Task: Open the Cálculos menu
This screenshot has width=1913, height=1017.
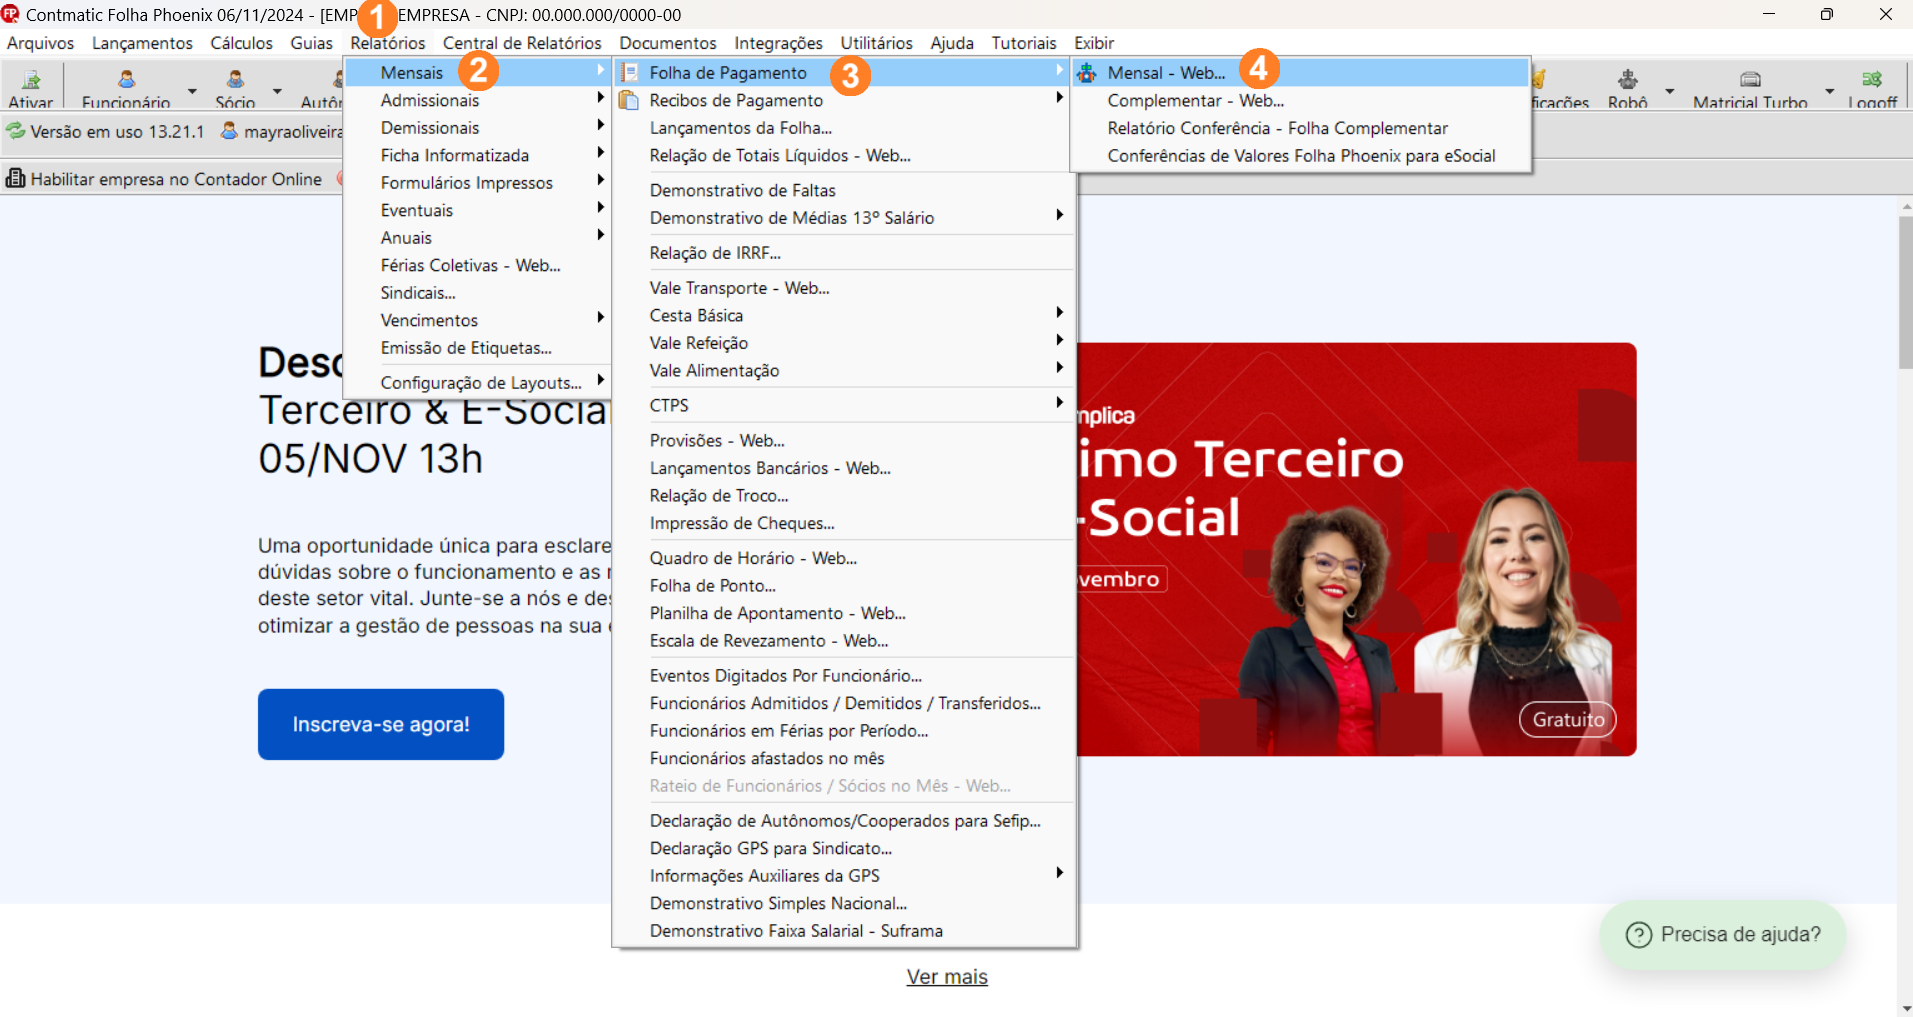Action: (241, 43)
